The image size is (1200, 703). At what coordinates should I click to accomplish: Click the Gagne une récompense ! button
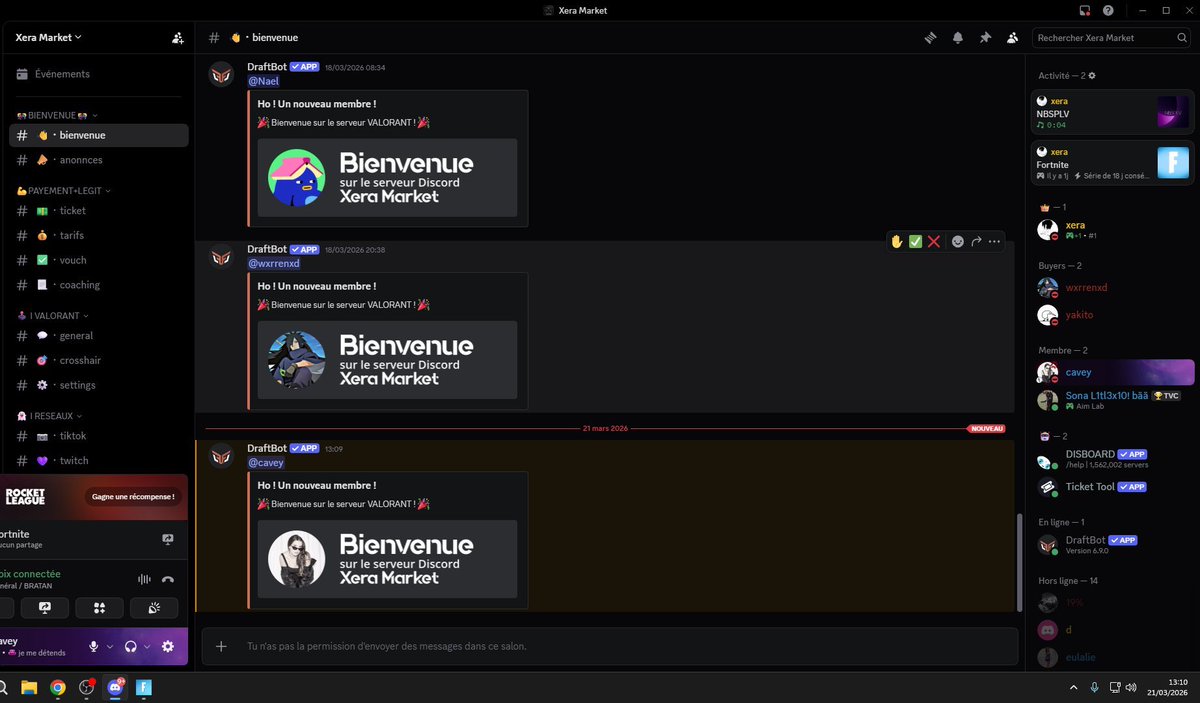pyautogui.click(x=133, y=496)
